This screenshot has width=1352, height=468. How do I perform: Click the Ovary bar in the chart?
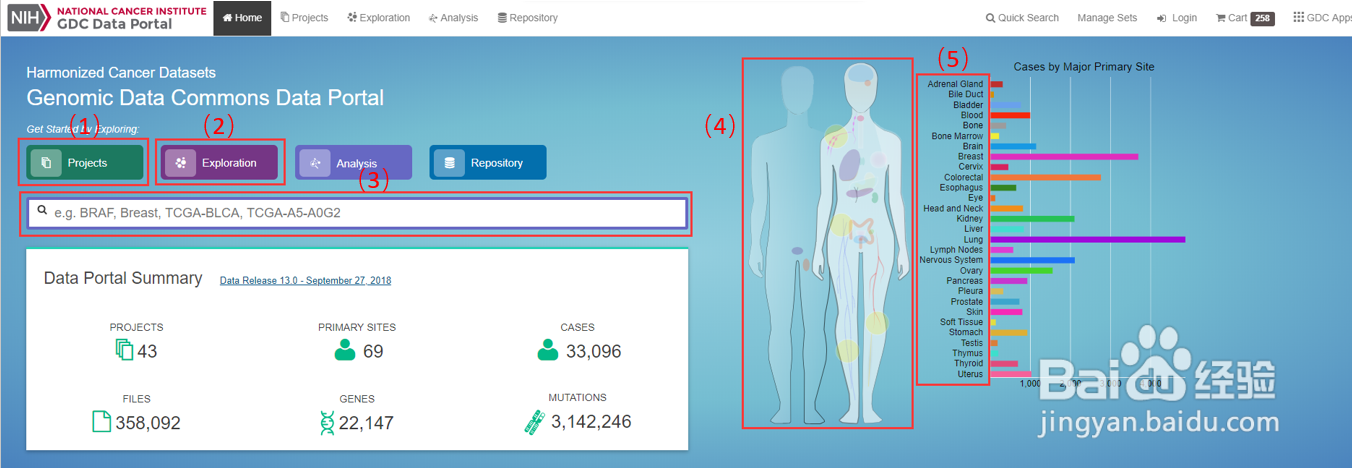coord(1021,271)
